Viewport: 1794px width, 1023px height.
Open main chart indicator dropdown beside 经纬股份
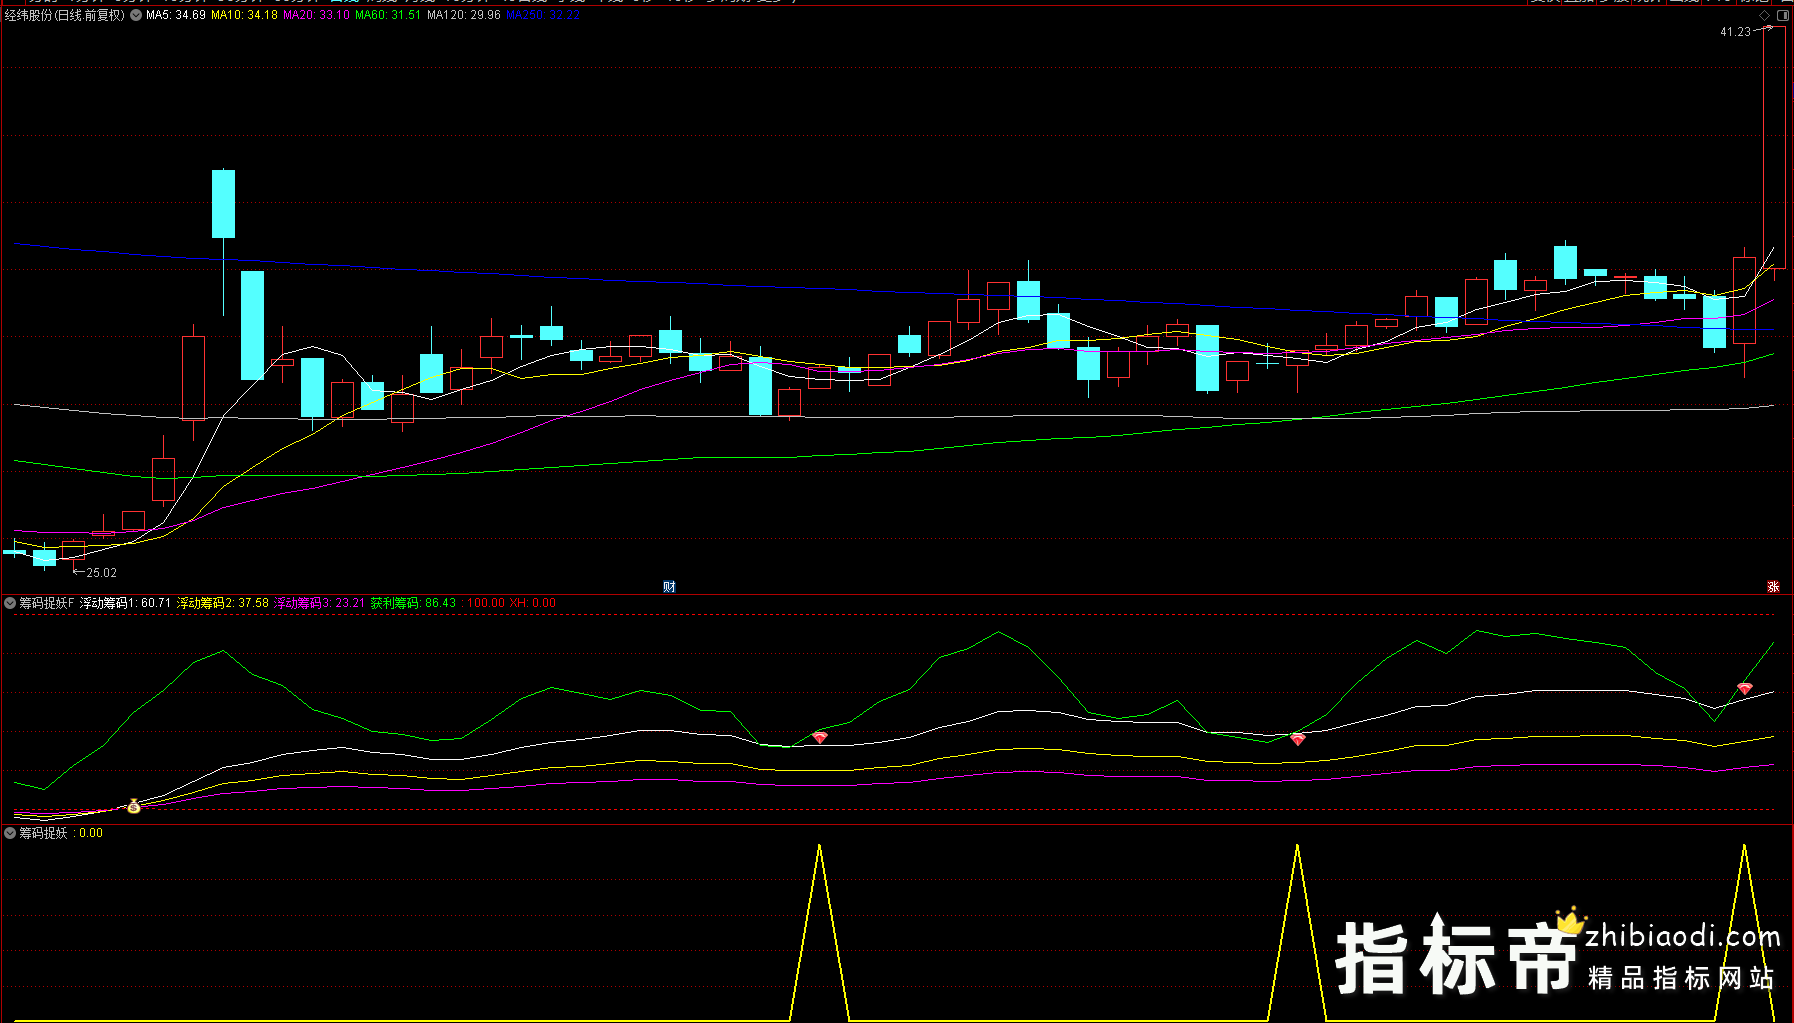click(136, 15)
